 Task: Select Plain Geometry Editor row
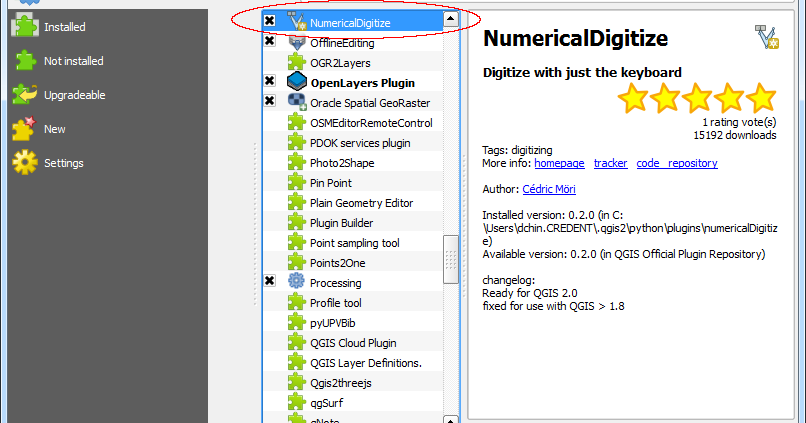click(353, 203)
